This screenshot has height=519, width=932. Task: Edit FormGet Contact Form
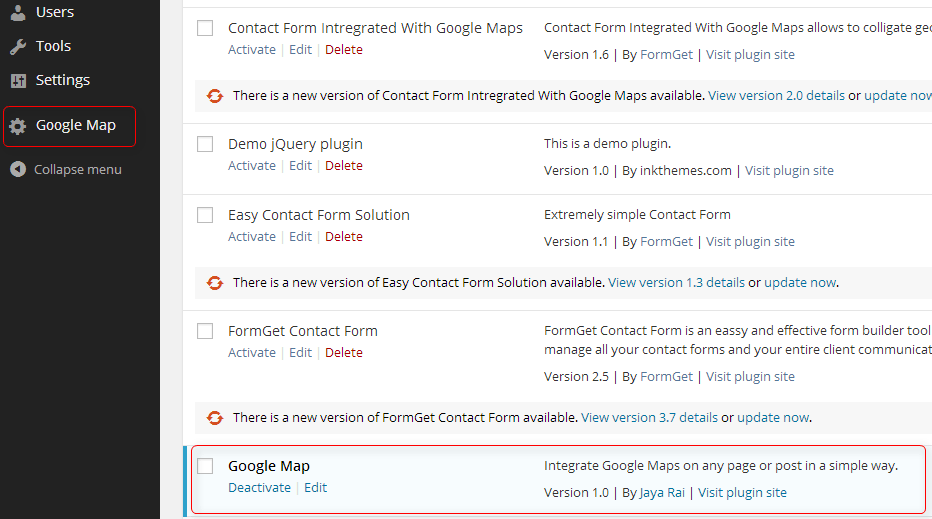tap(300, 353)
